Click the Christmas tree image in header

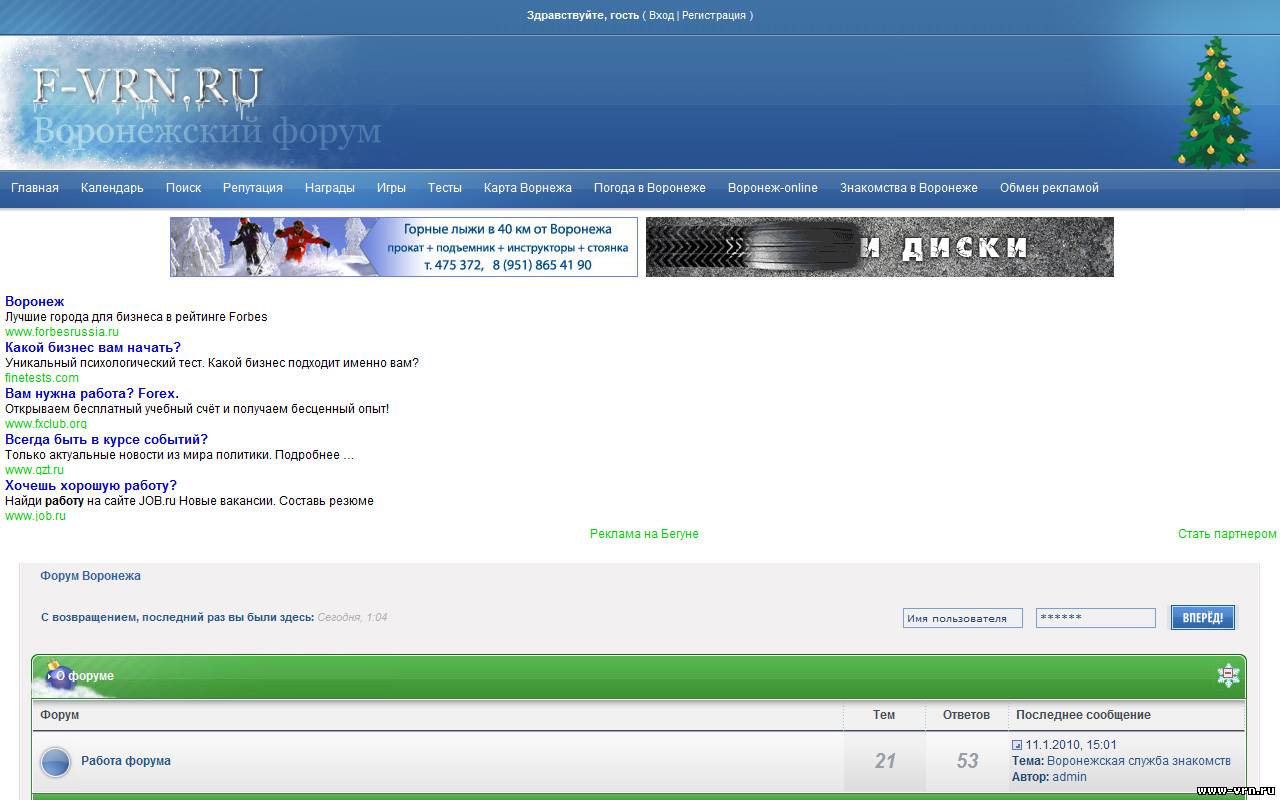pos(1213,103)
